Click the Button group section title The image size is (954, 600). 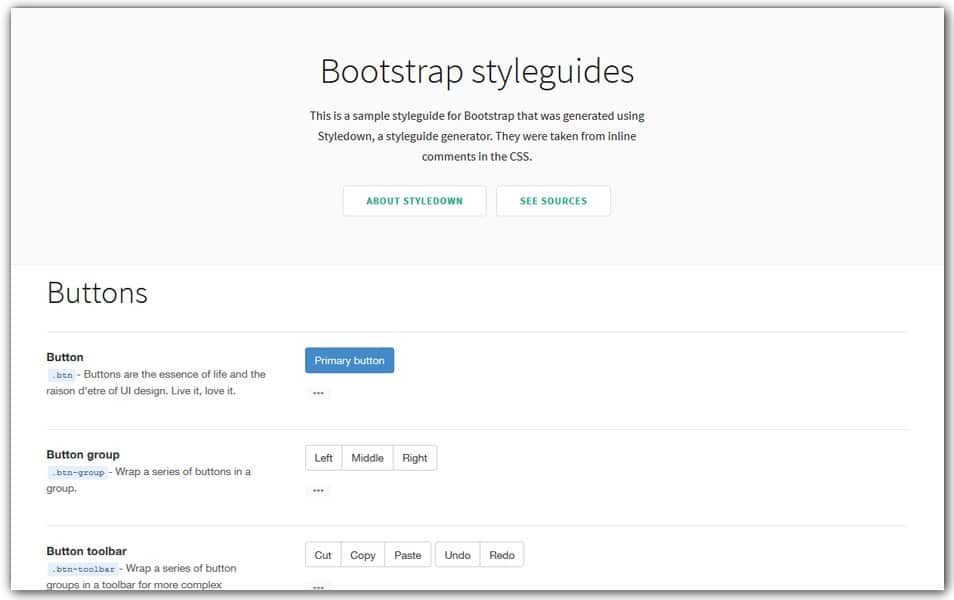pos(82,454)
